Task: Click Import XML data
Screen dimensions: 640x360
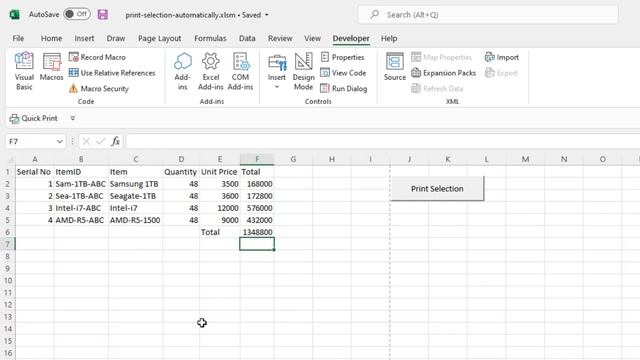Action: (x=502, y=57)
